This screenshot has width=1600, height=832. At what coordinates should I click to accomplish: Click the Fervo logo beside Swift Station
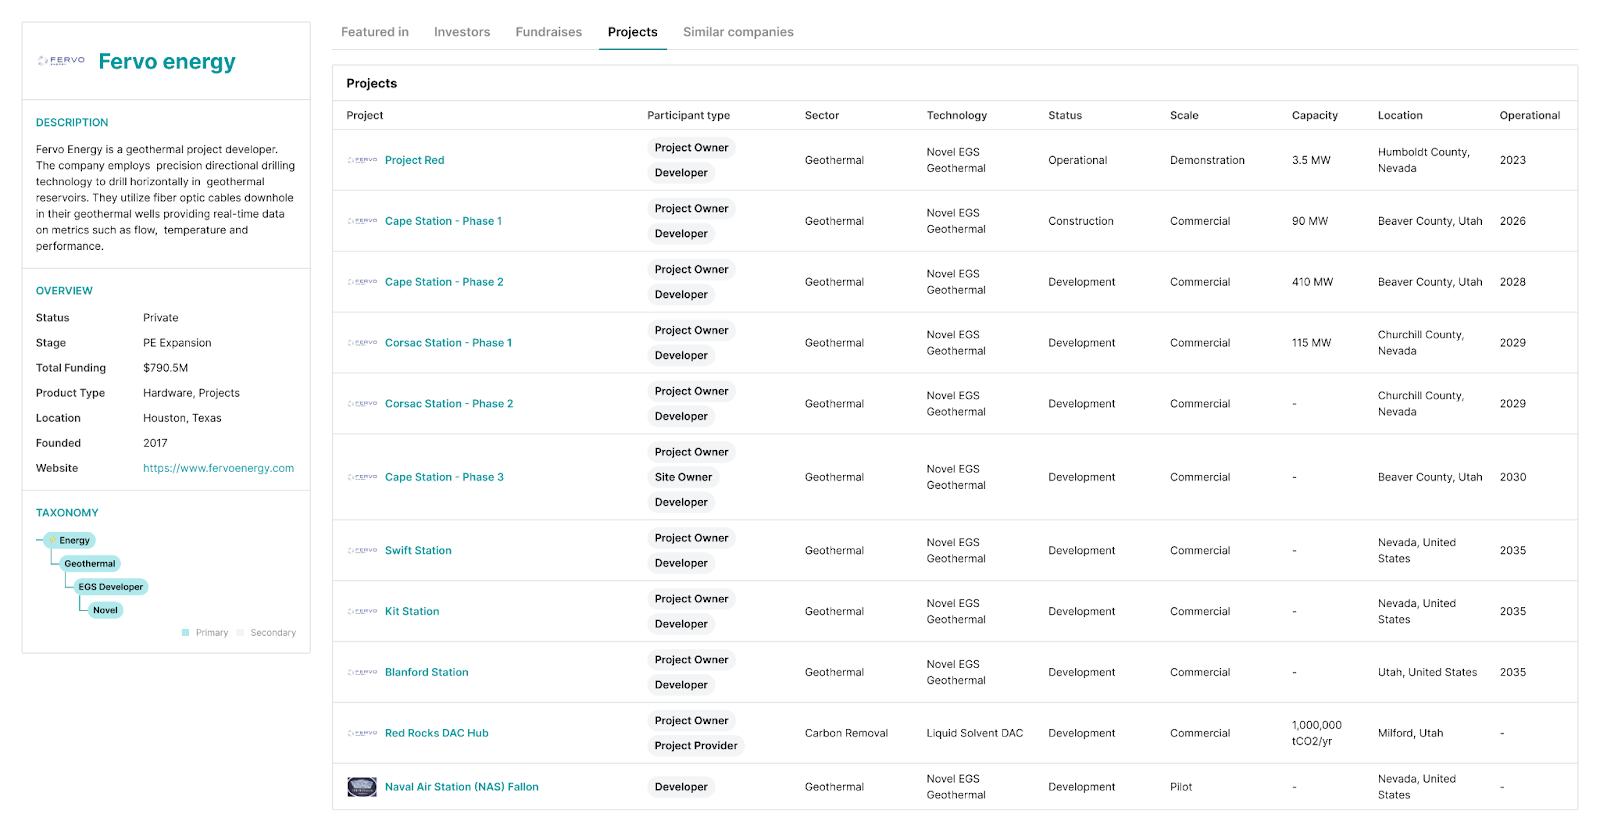click(362, 551)
